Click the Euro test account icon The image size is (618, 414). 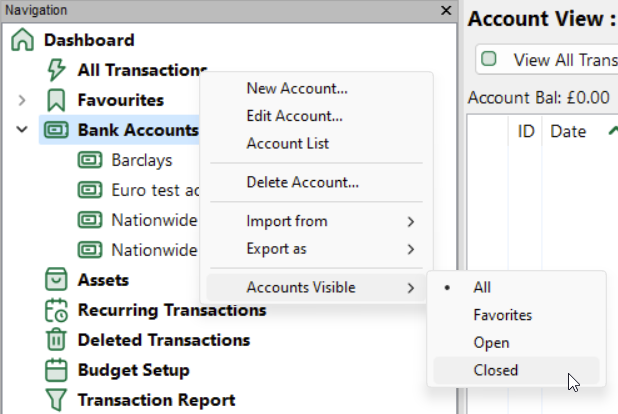90,190
